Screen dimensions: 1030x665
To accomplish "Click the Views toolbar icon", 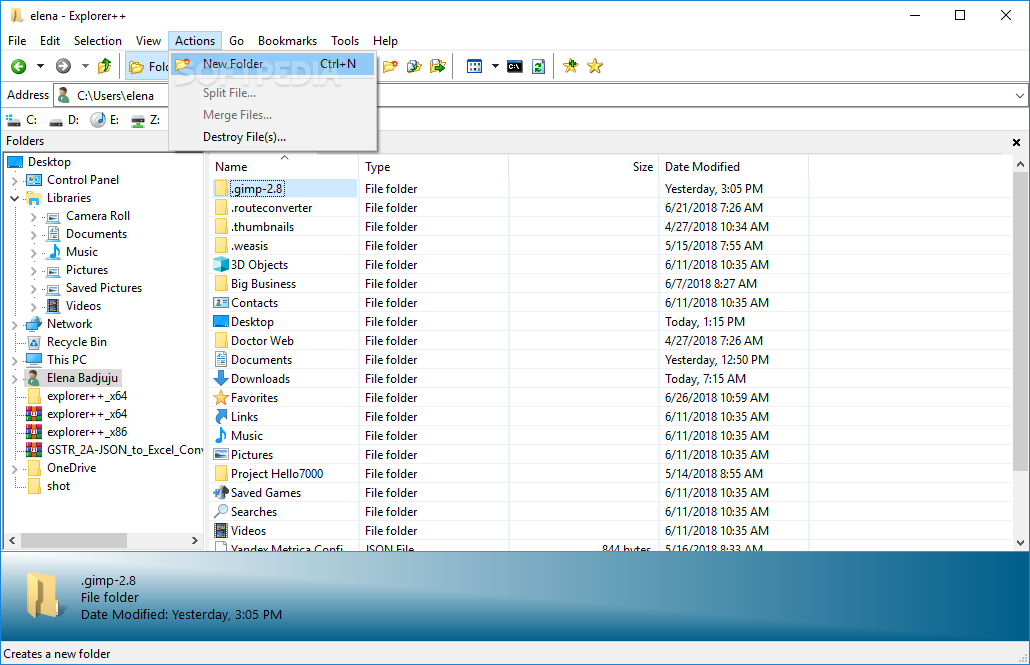I will (x=474, y=66).
